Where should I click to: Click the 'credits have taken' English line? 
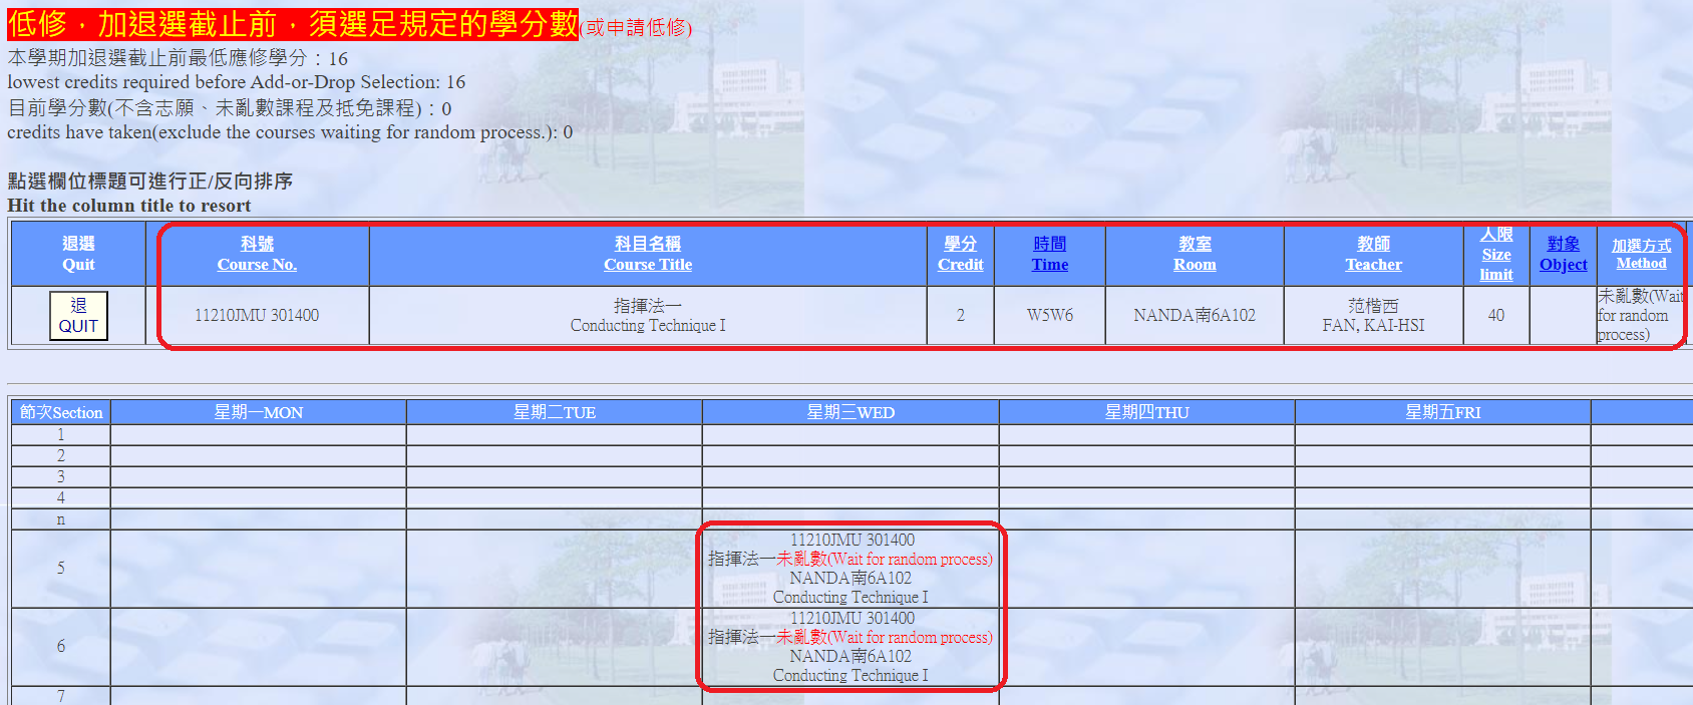290,132
